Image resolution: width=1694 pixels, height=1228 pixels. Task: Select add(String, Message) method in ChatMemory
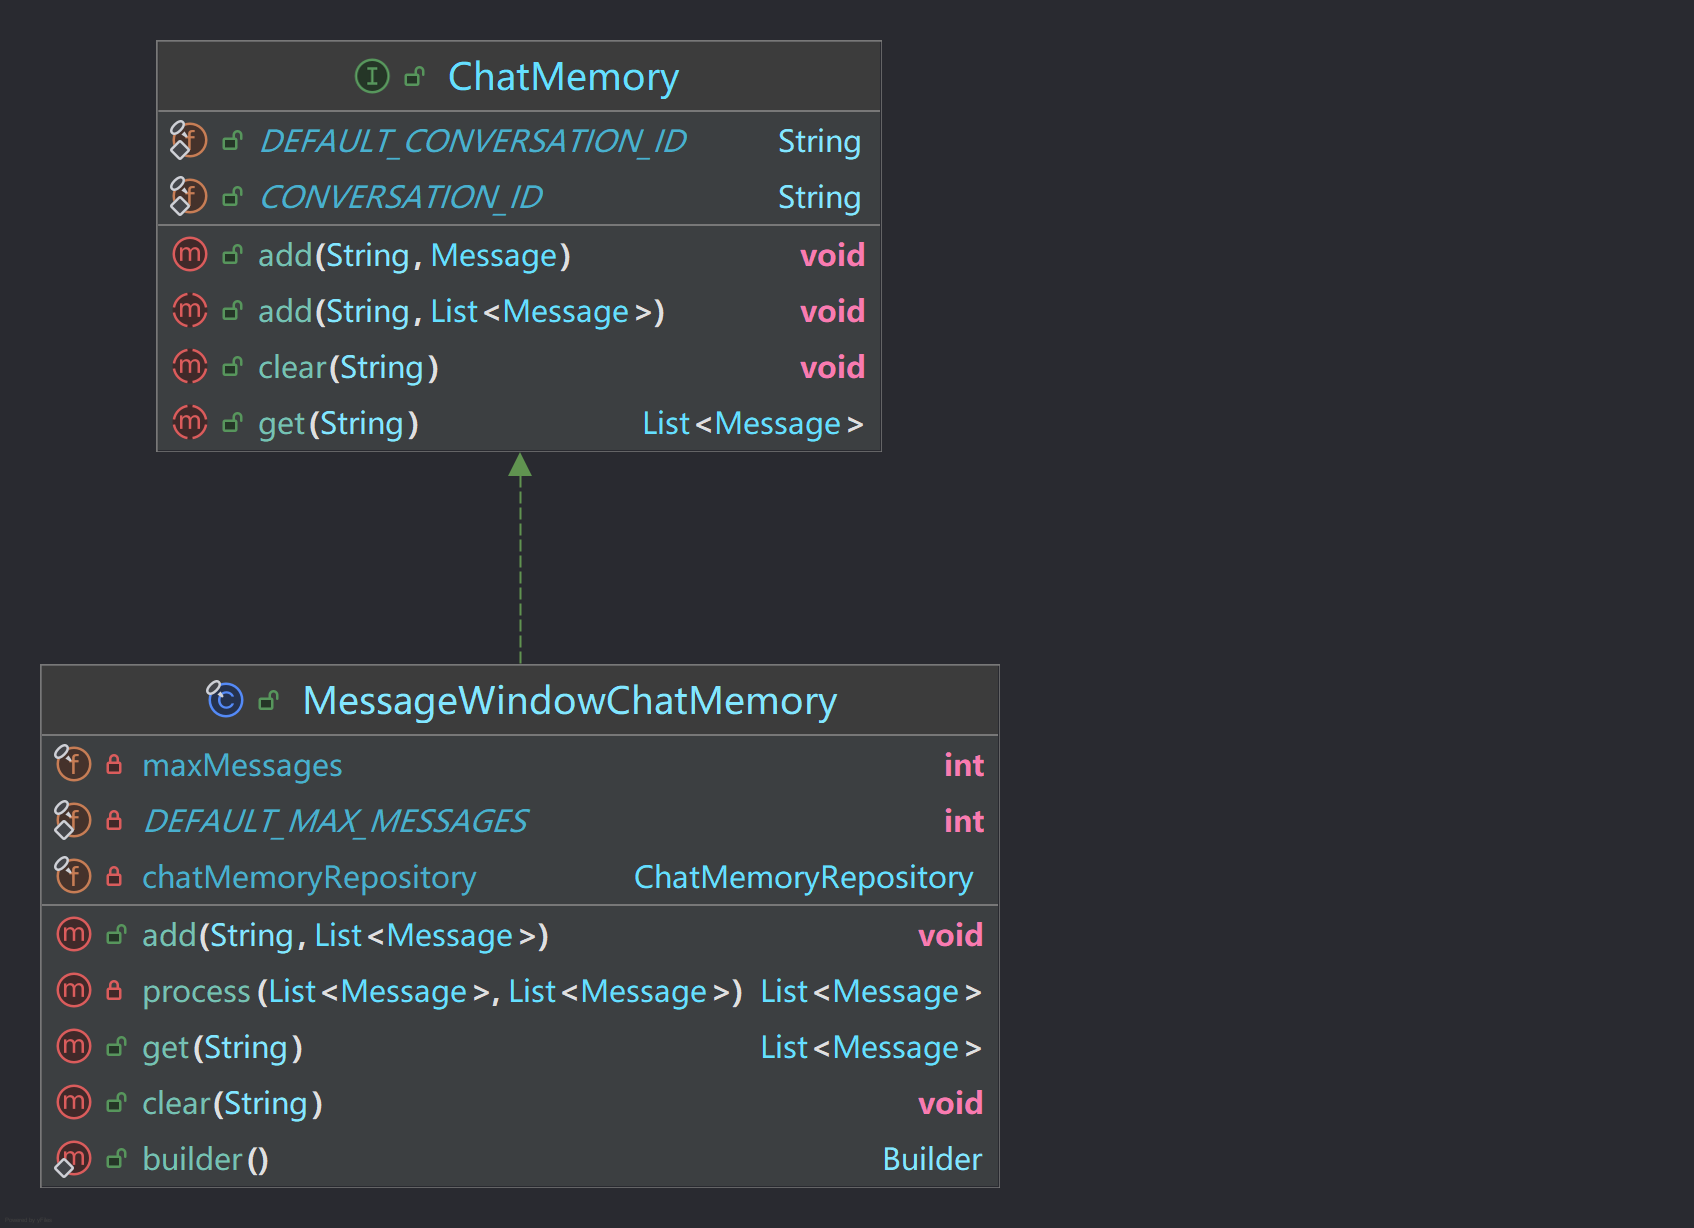[x=414, y=256]
